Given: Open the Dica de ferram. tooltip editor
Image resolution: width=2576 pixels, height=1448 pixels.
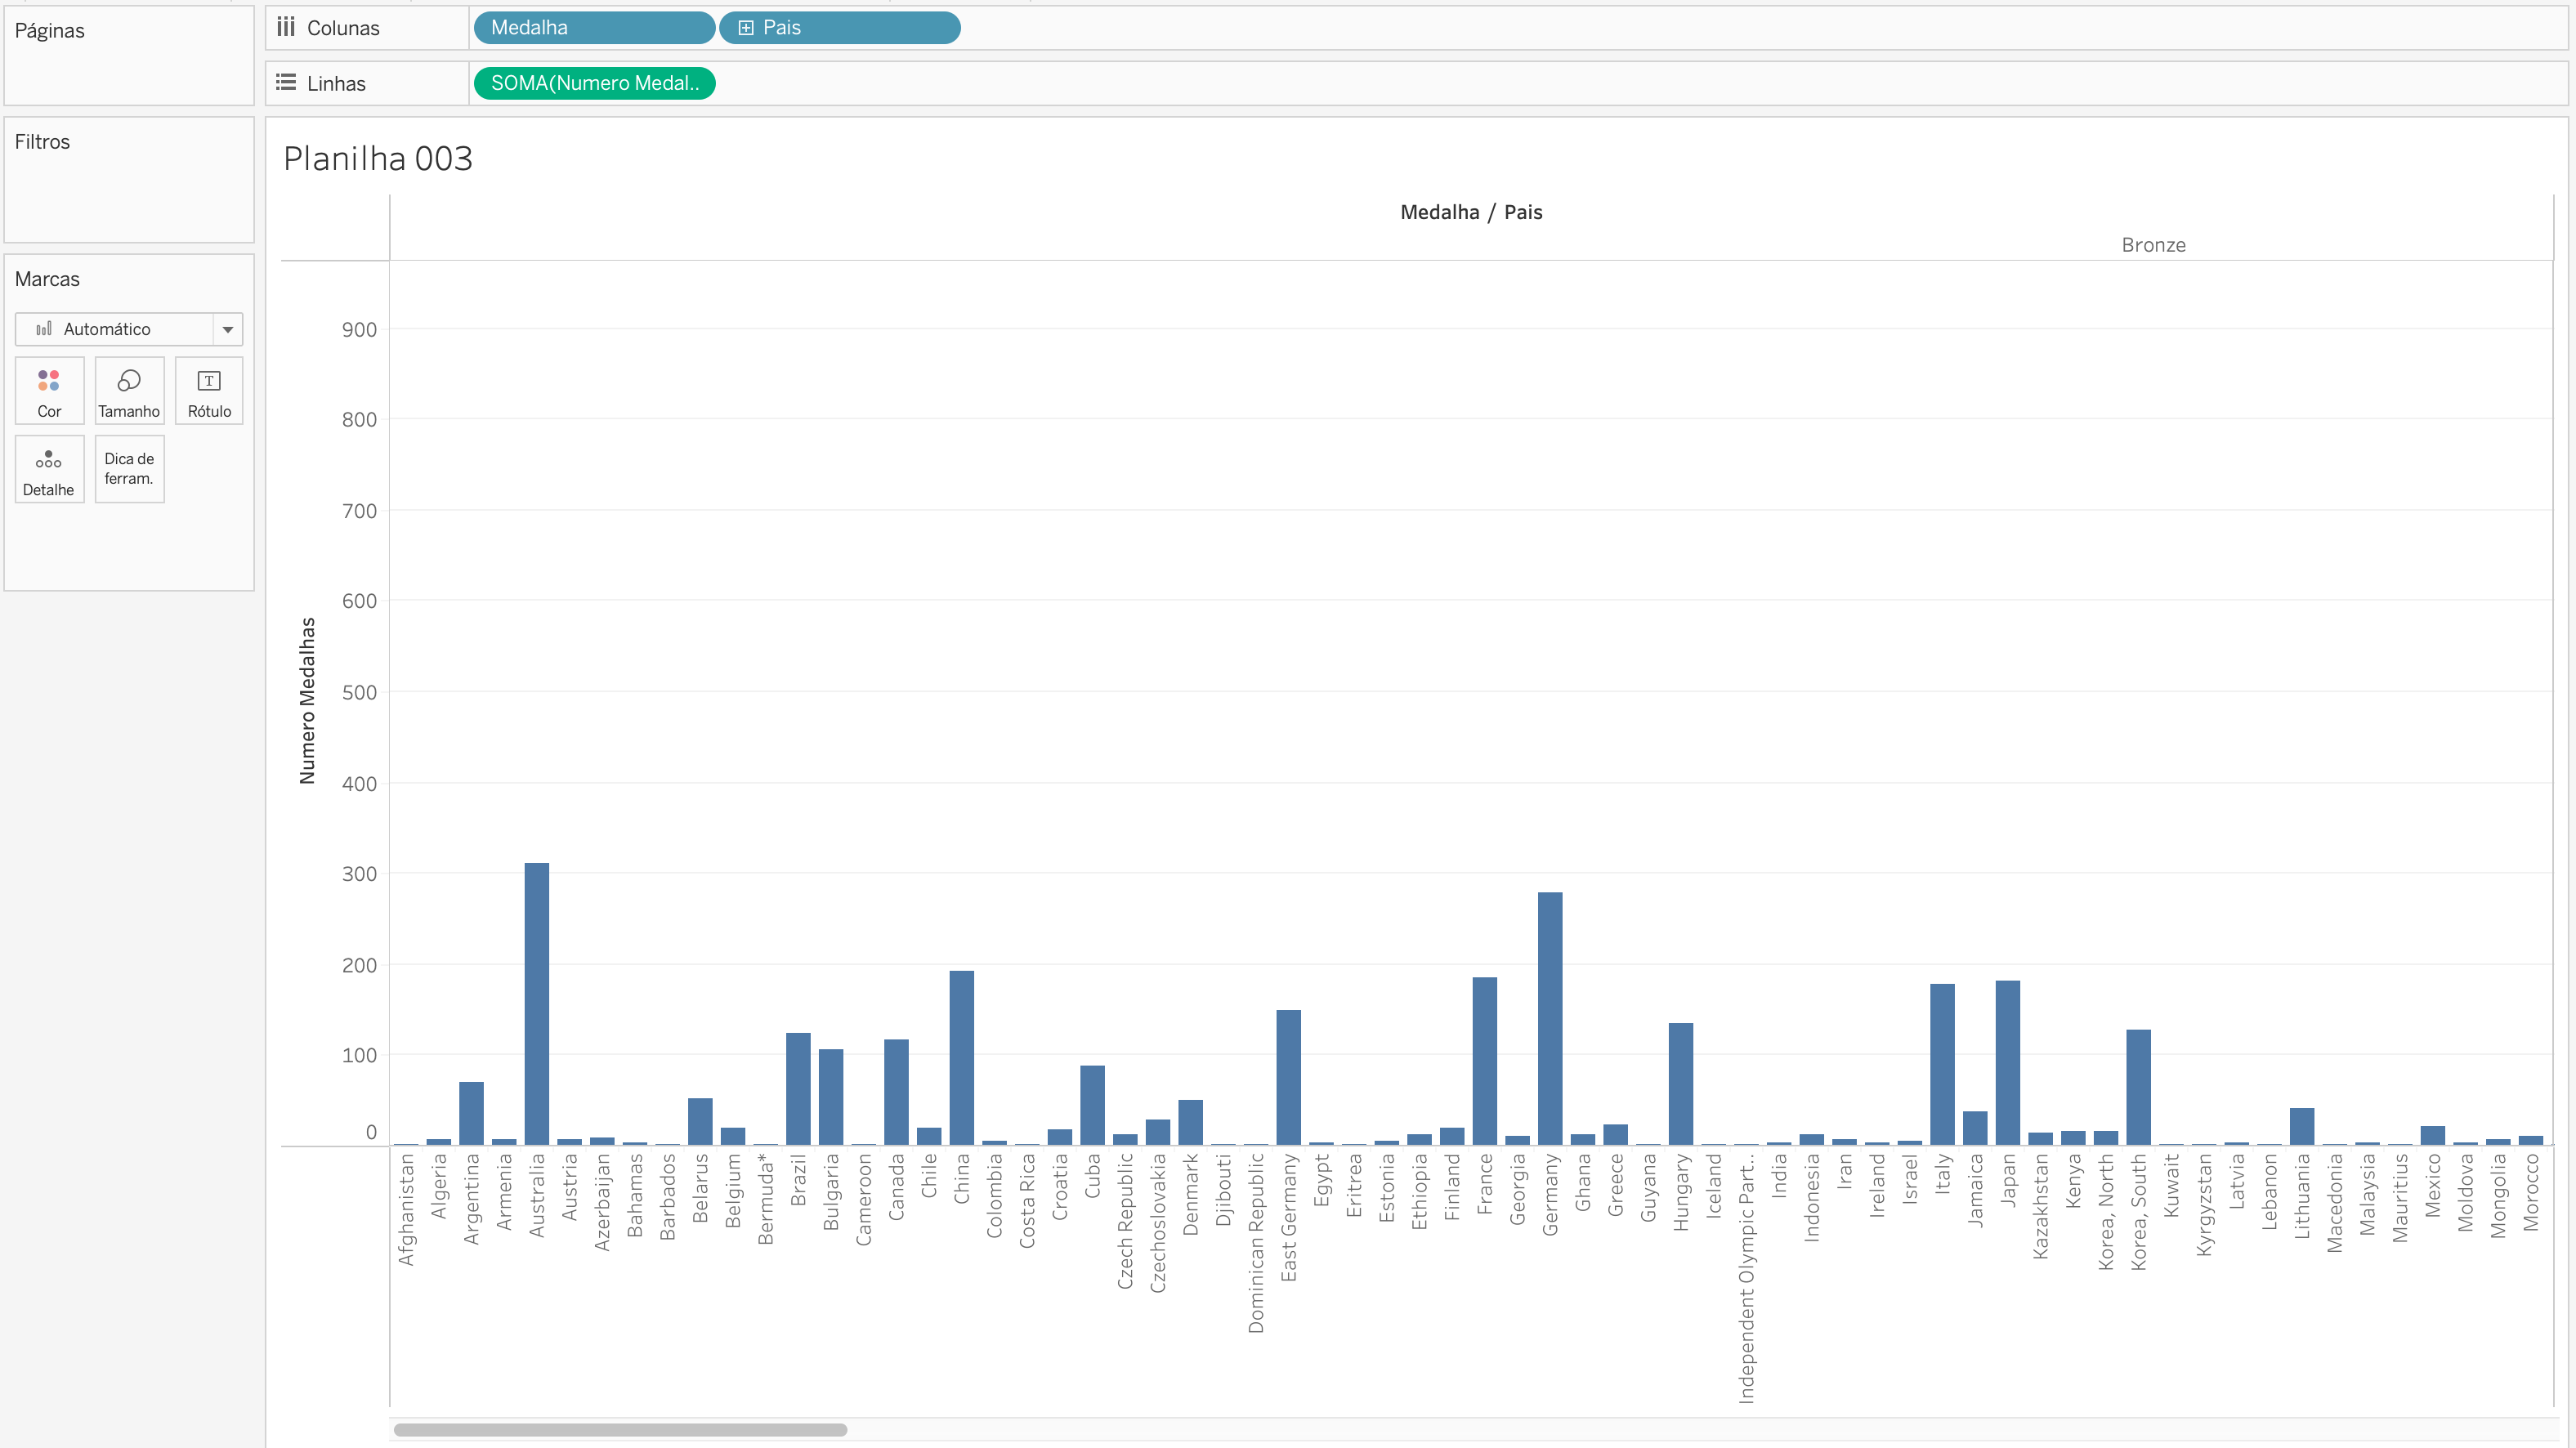Looking at the screenshot, I should (x=129, y=468).
